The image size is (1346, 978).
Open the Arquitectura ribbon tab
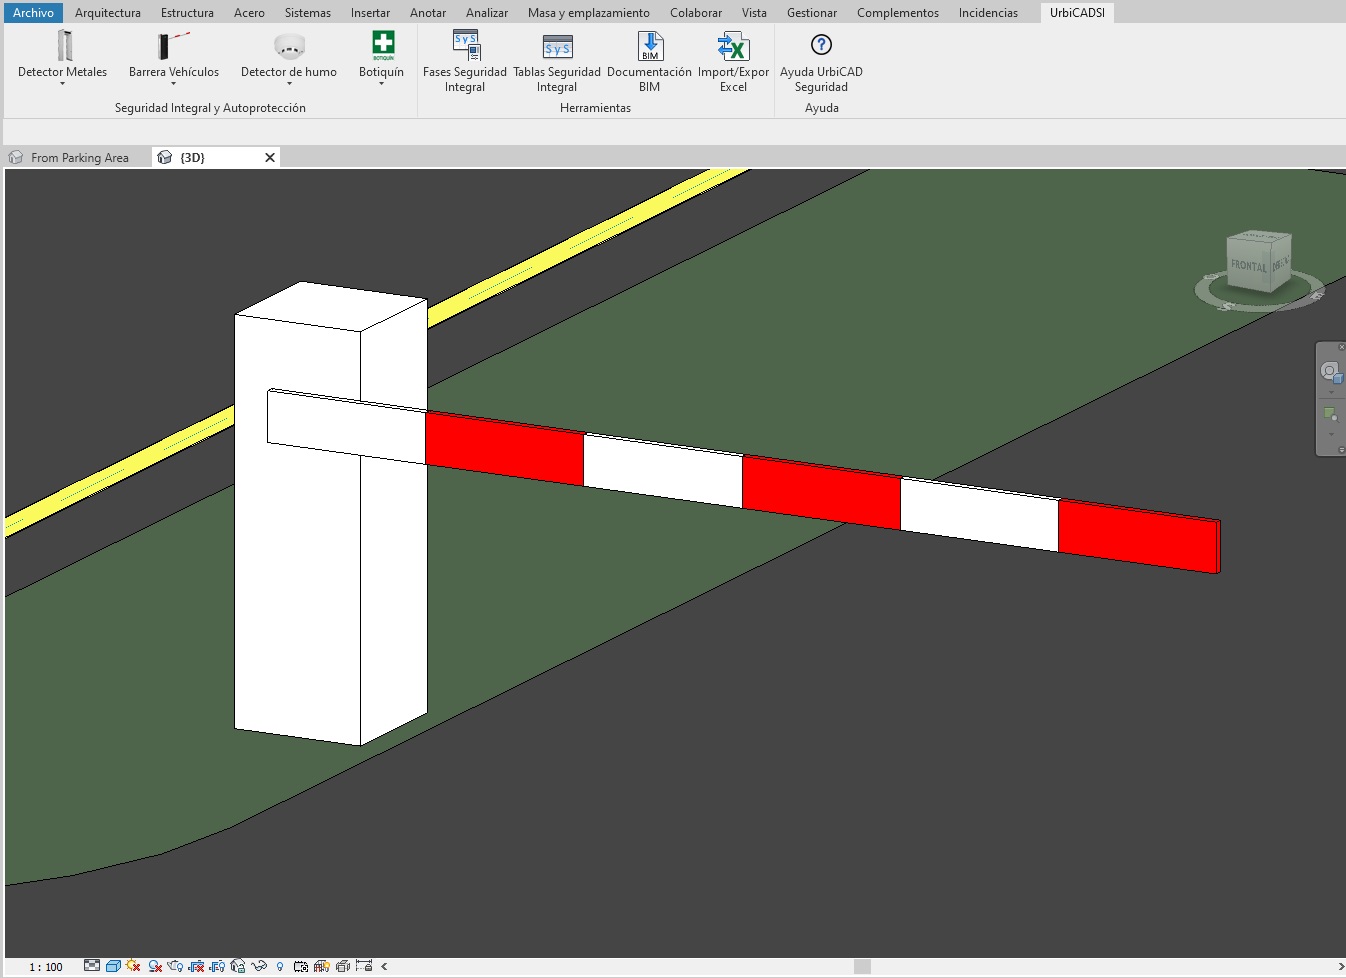click(108, 13)
